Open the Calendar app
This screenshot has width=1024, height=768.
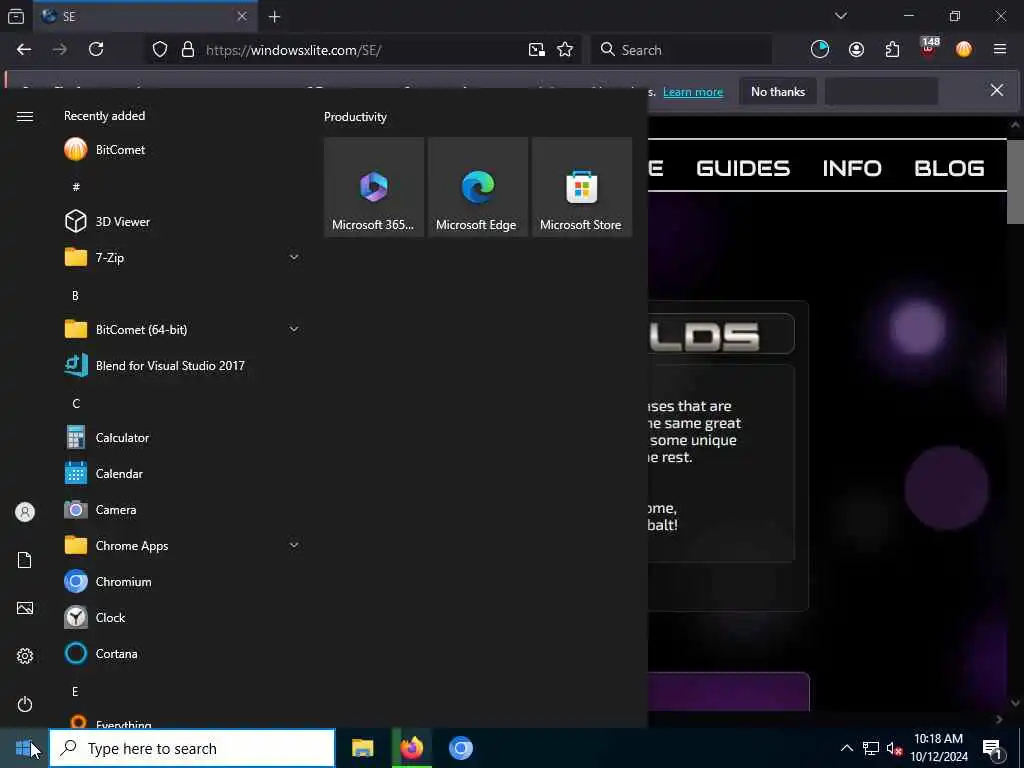182,473
